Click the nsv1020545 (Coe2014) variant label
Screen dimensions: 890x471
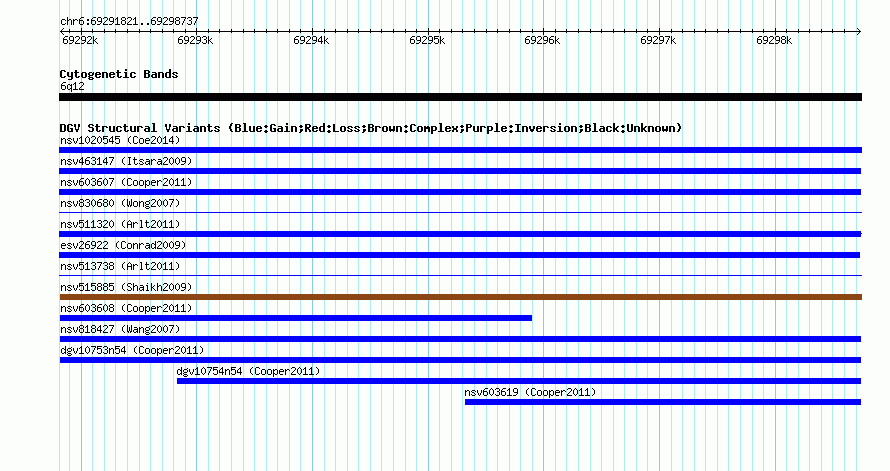120,140
